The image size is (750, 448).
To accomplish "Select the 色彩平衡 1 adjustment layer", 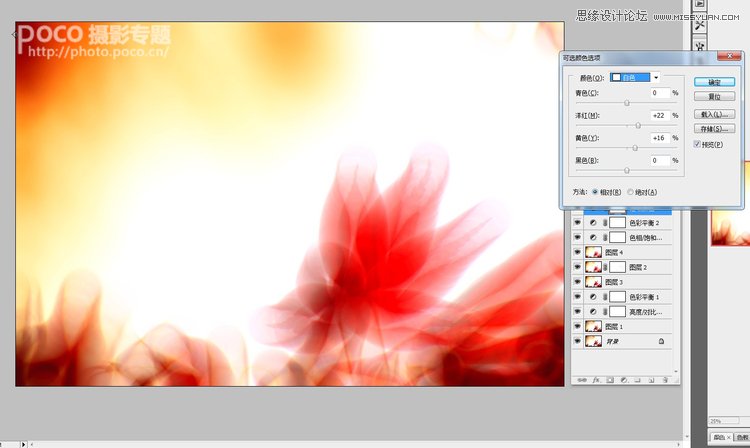I will [643, 298].
